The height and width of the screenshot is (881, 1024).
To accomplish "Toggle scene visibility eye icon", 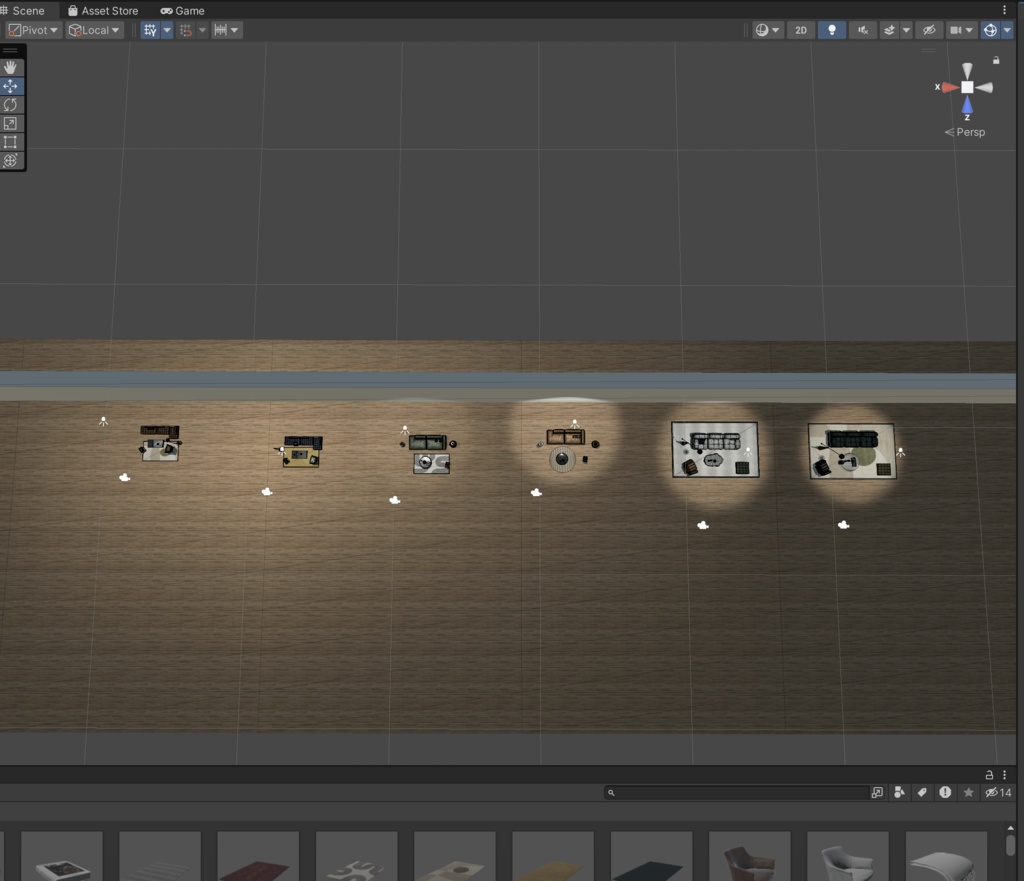I will [929, 30].
